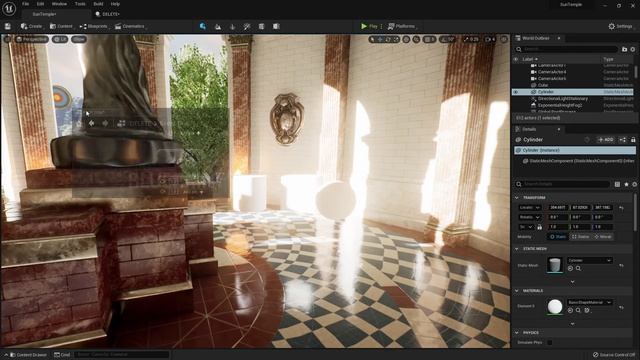Use selected asset arrow for Element 0 material
Screen dimensions: 640x360
[570, 311]
